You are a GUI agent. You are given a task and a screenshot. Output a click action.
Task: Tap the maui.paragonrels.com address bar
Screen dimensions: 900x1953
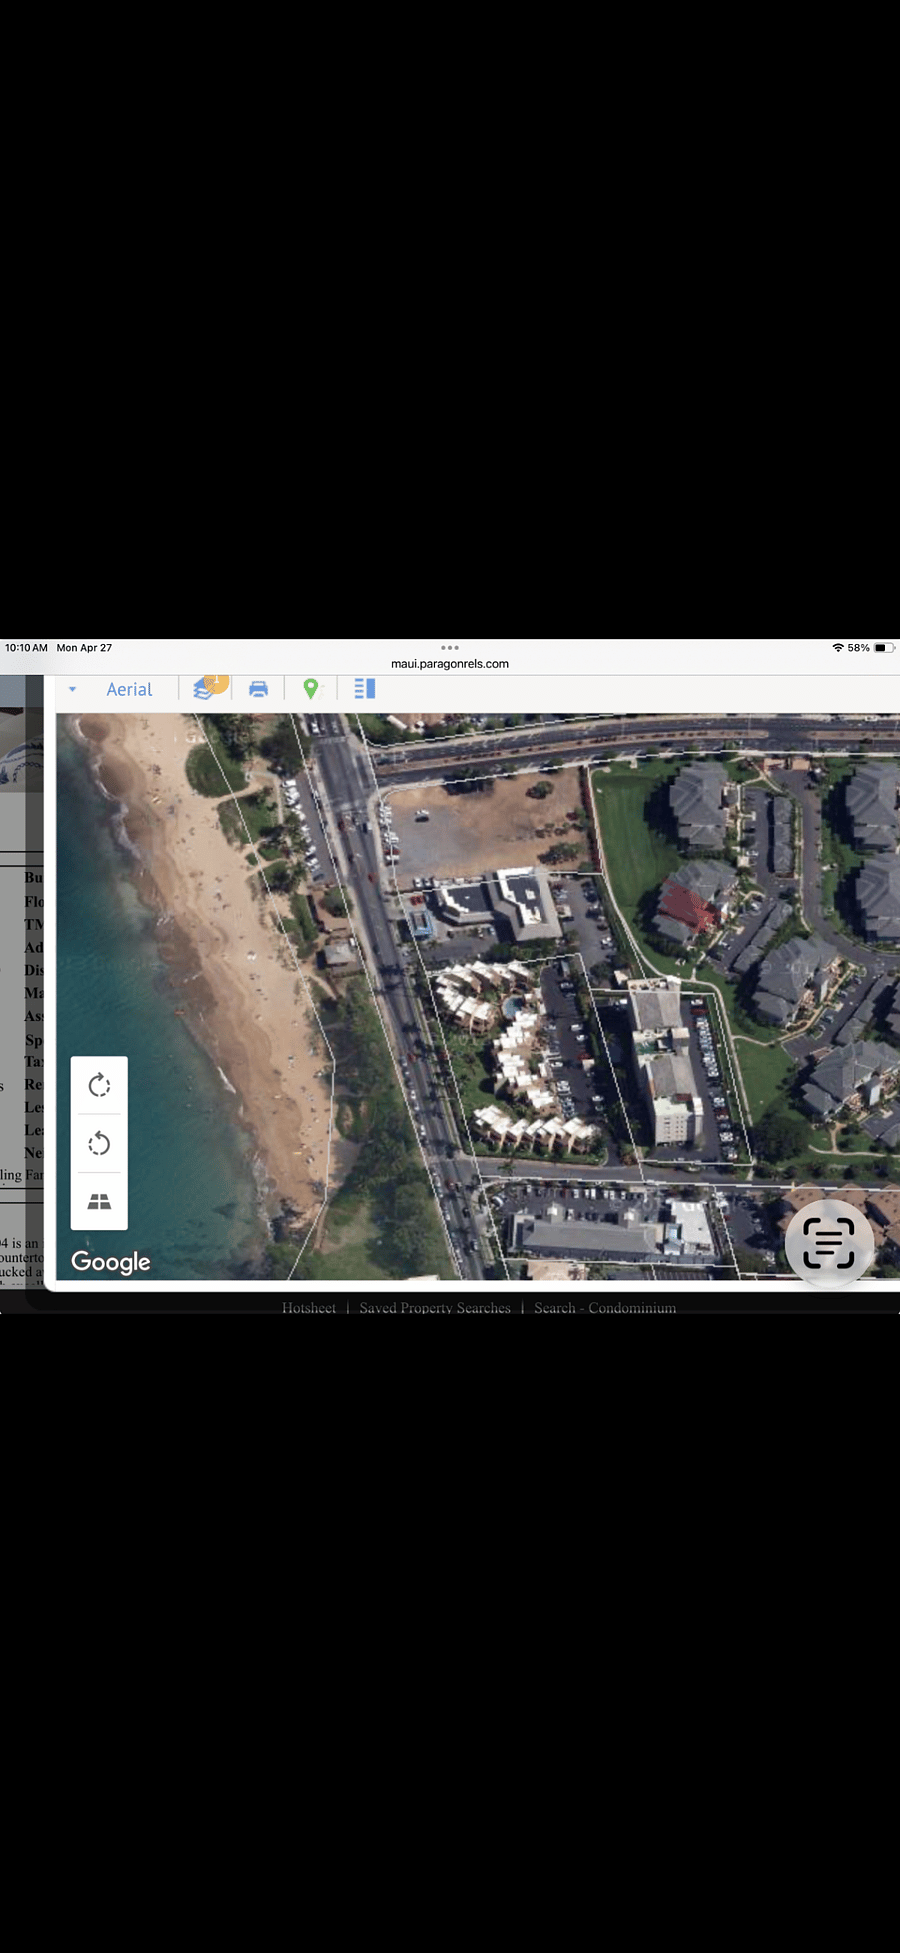click(x=450, y=663)
